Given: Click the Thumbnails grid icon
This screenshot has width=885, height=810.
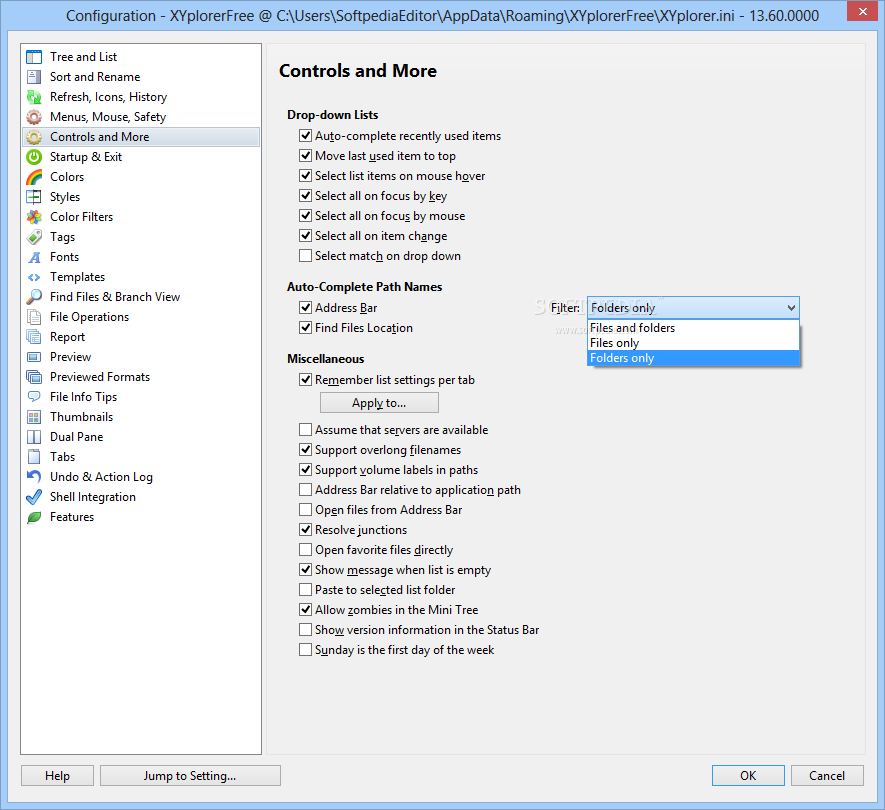Looking at the screenshot, I should click(34, 417).
